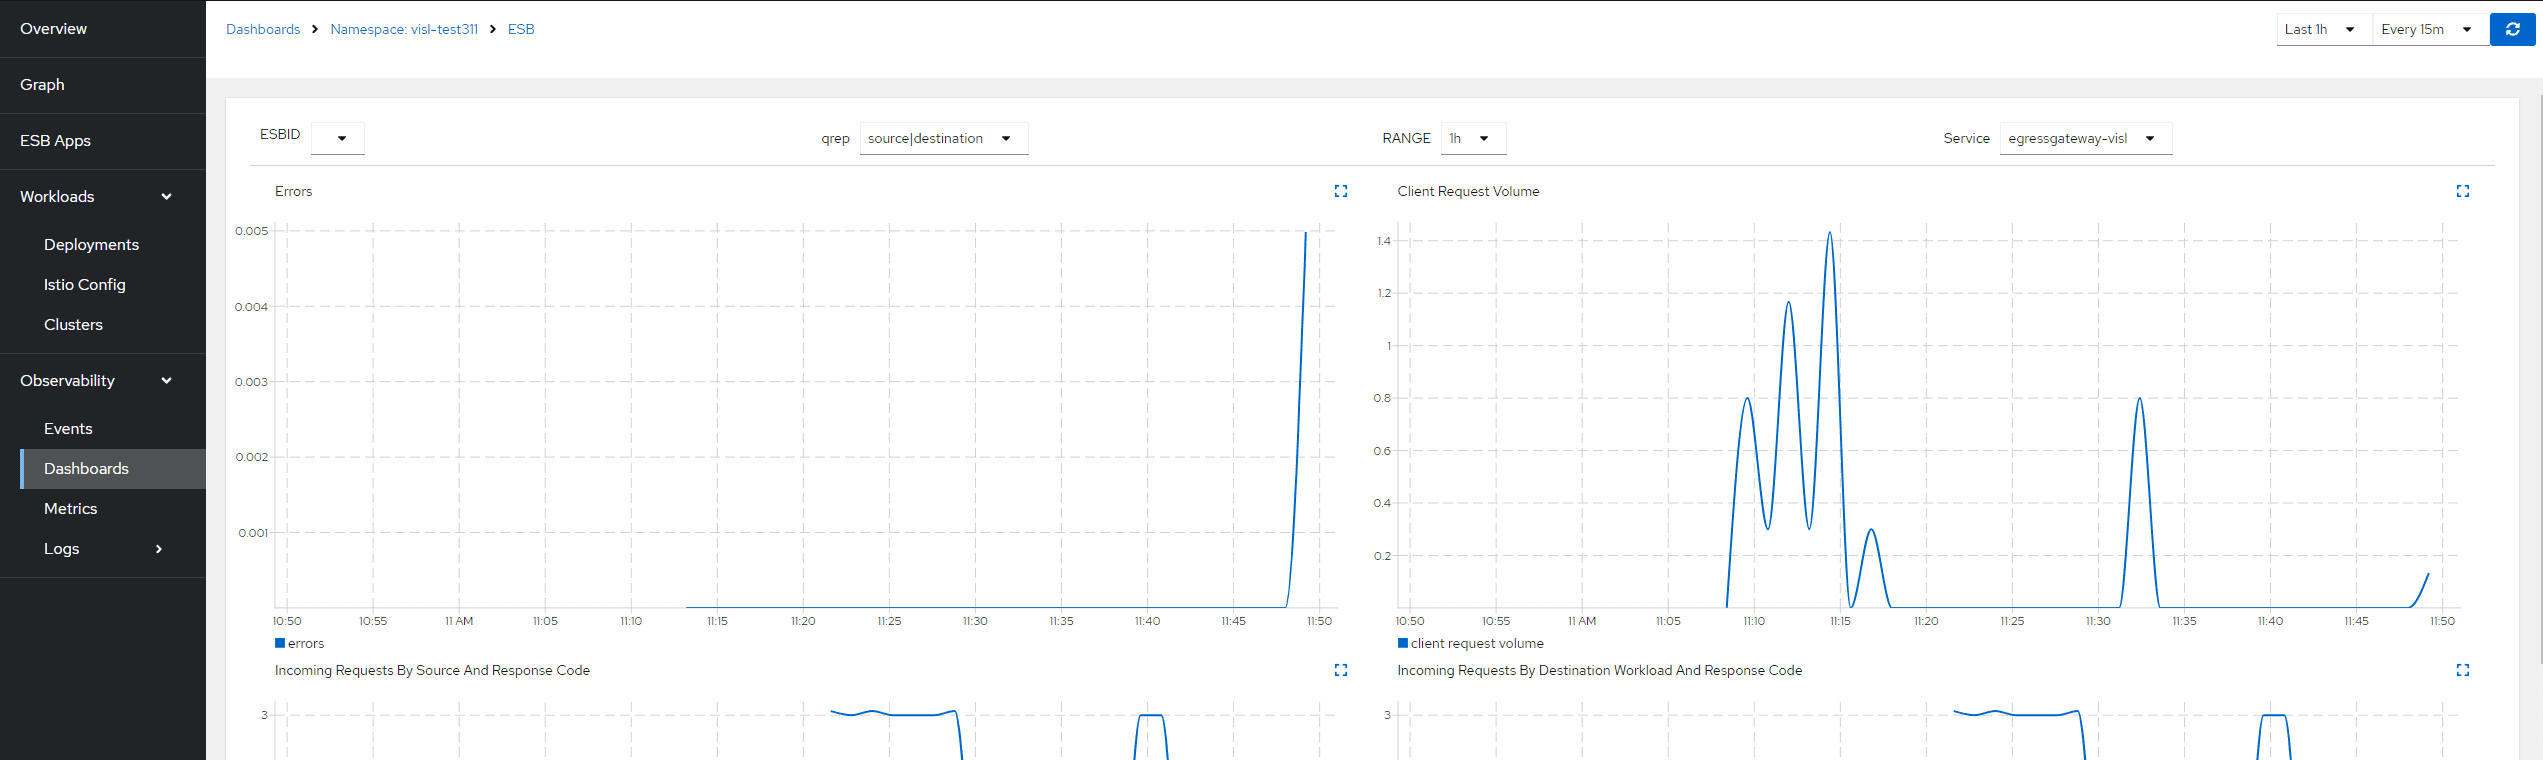
Task: Open the RANGE 1h dropdown
Action: (1472, 138)
